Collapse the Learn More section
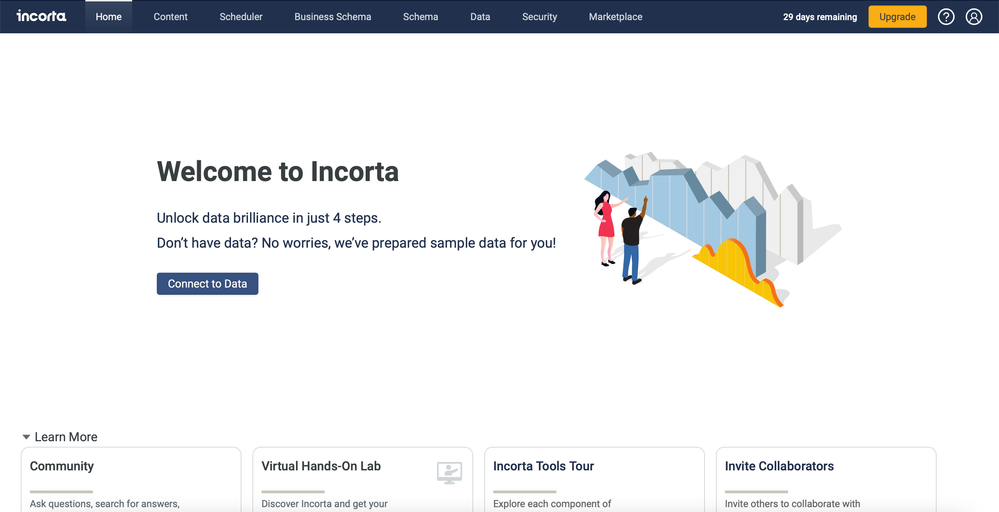This screenshot has width=999, height=512. [x=26, y=437]
